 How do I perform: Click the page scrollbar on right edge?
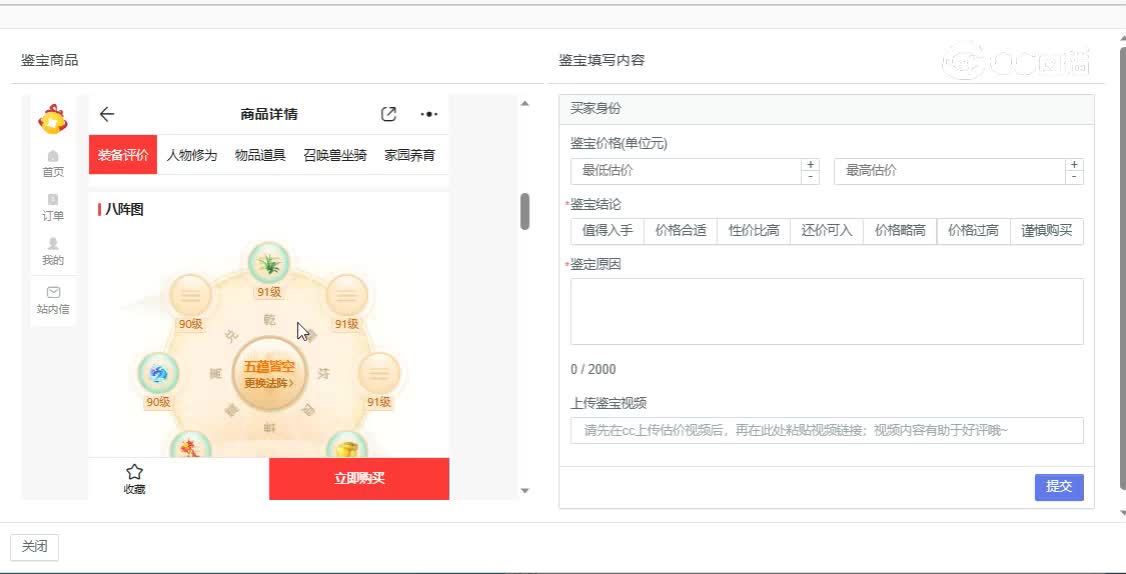click(1122, 269)
